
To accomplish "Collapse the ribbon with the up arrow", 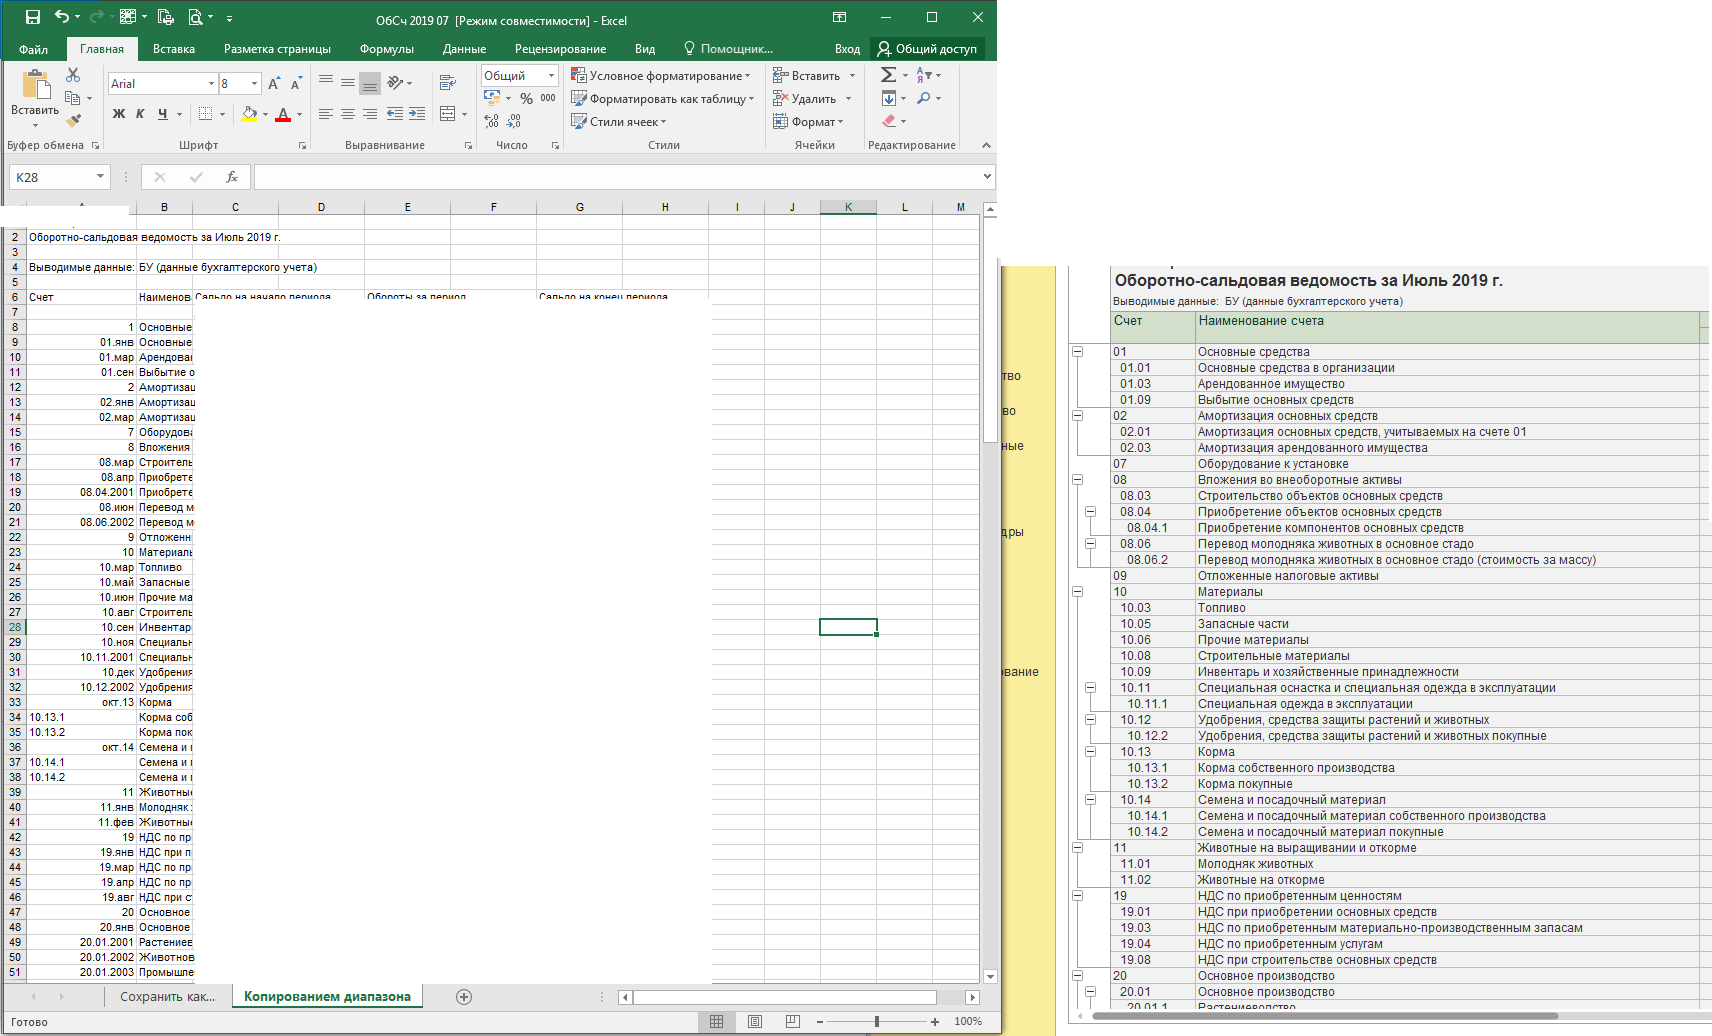I will tap(987, 145).
